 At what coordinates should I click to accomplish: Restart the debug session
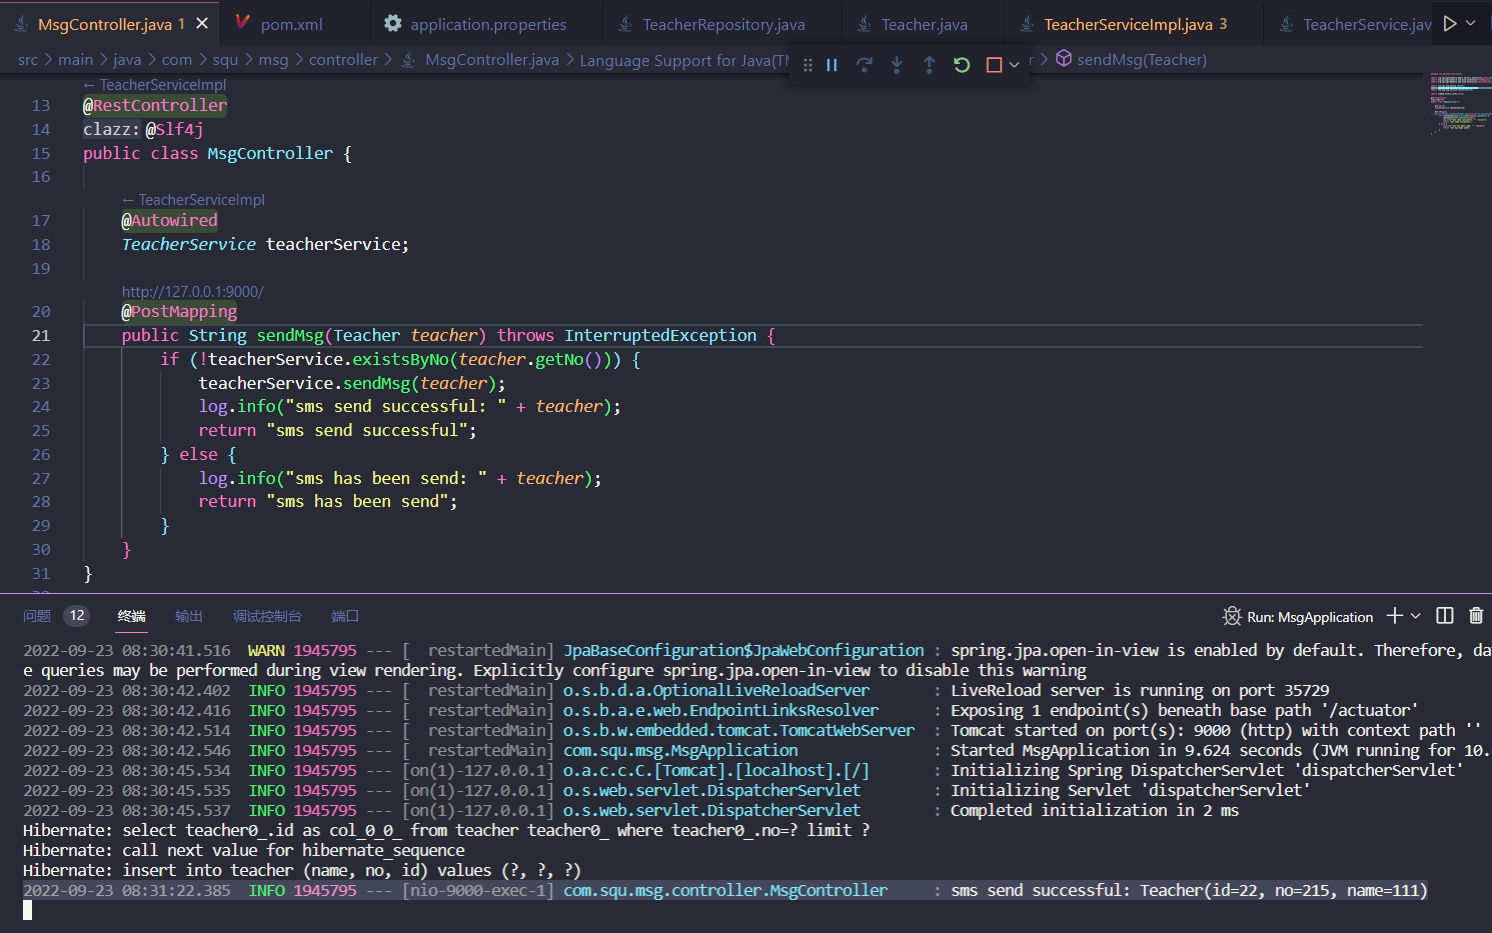[961, 65]
